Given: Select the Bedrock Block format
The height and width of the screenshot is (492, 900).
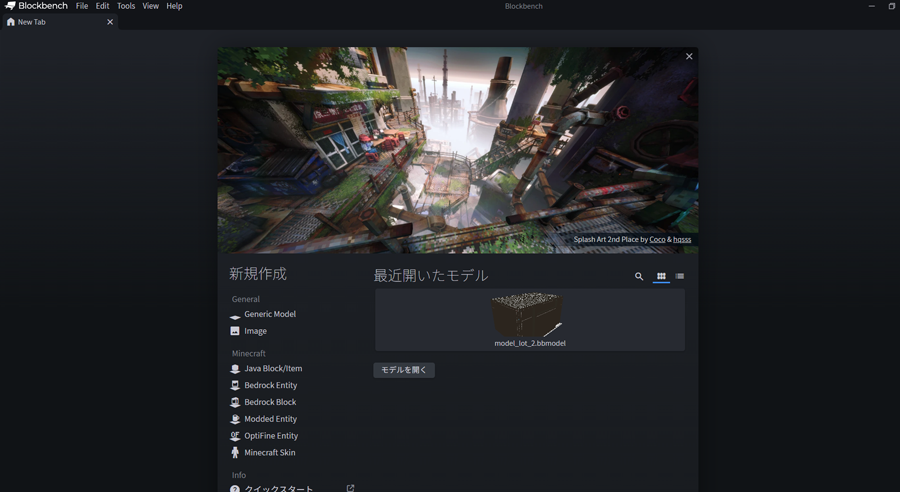Looking at the screenshot, I should click(x=270, y=402).
